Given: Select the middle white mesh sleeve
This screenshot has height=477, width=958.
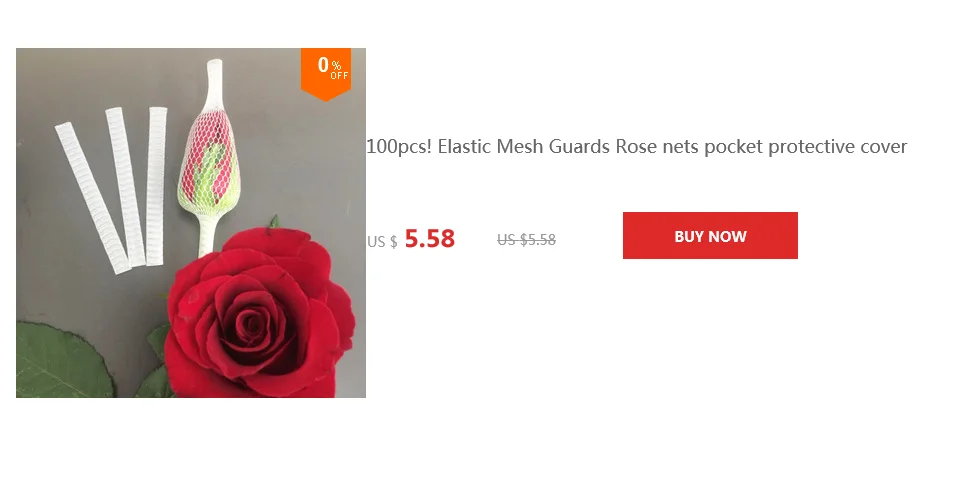Looking at the screenshot, I should point(125,187).
